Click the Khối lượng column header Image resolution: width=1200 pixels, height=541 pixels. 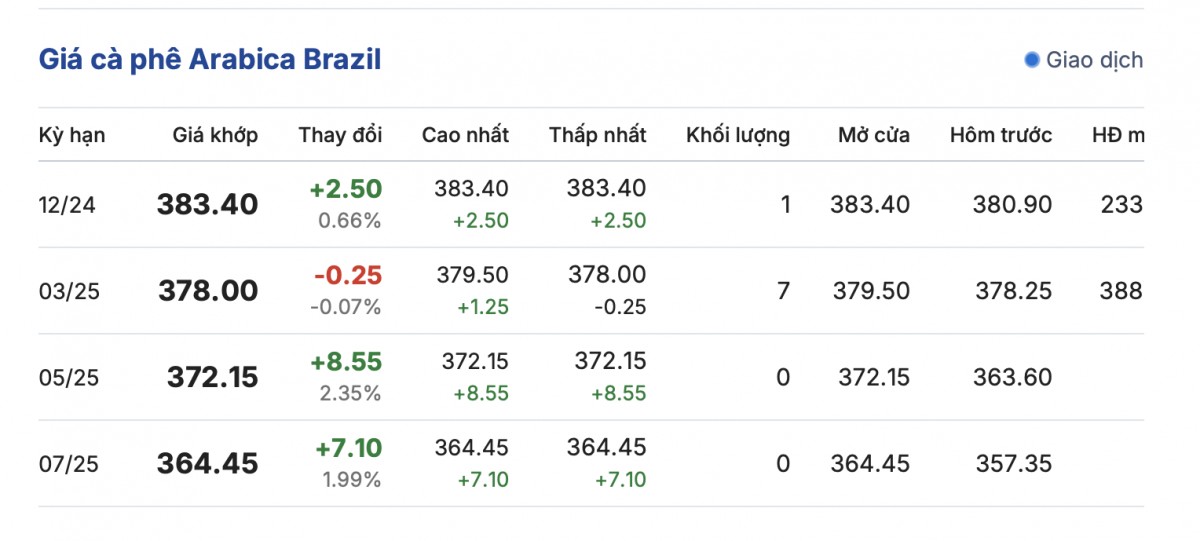pyautogui.click(x=737, y=135)
